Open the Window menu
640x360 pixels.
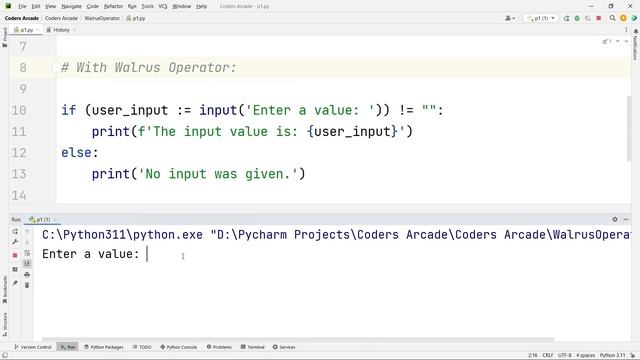pos(182,7)
